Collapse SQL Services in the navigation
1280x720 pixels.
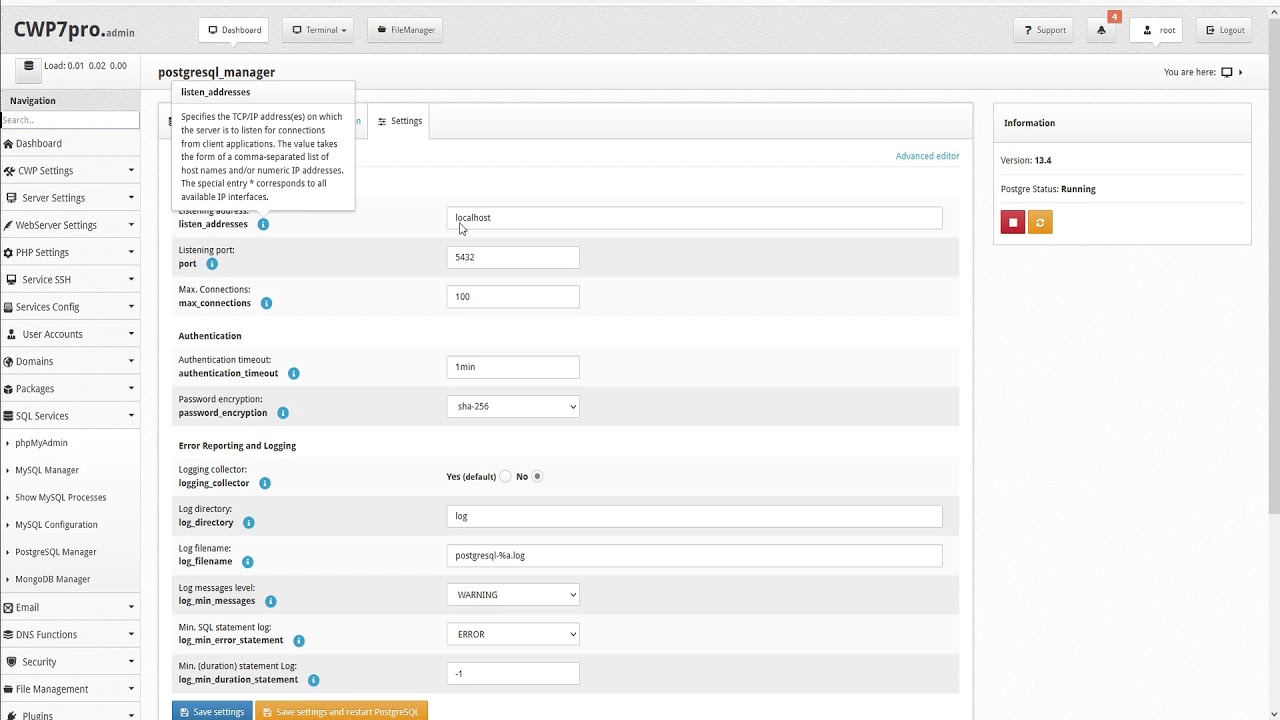point(70,416)
